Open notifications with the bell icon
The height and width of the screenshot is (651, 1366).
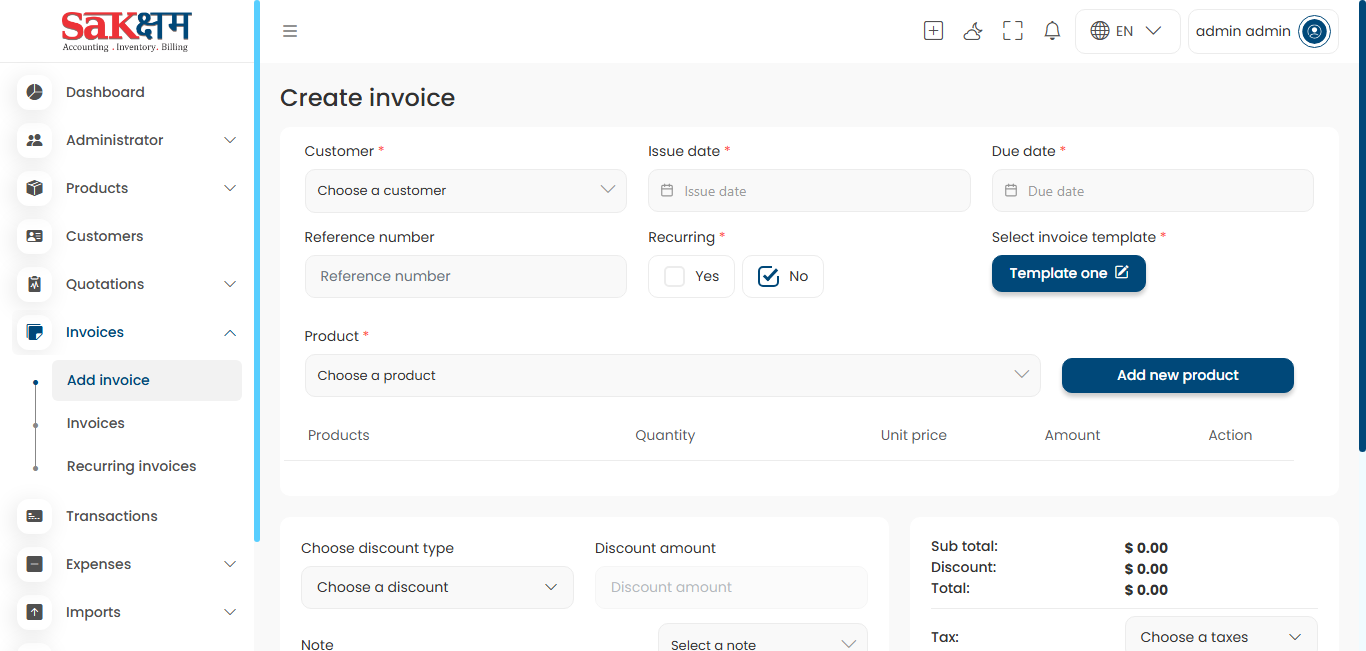click(x=1051, y=30)
